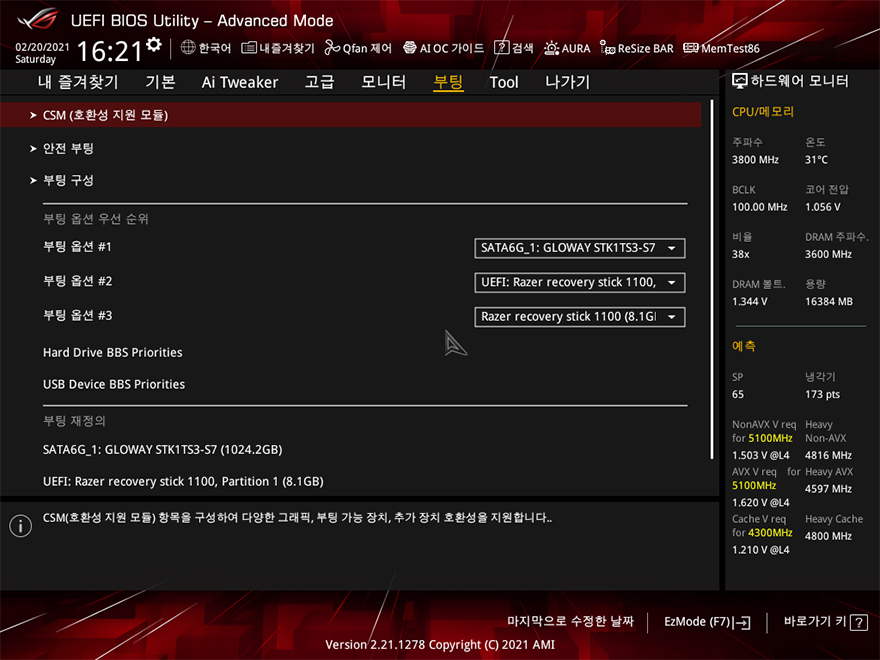Open the 바로가기 키 shortcut help
Viewport: 880px width, 660px height.
(x=825, y=622)
